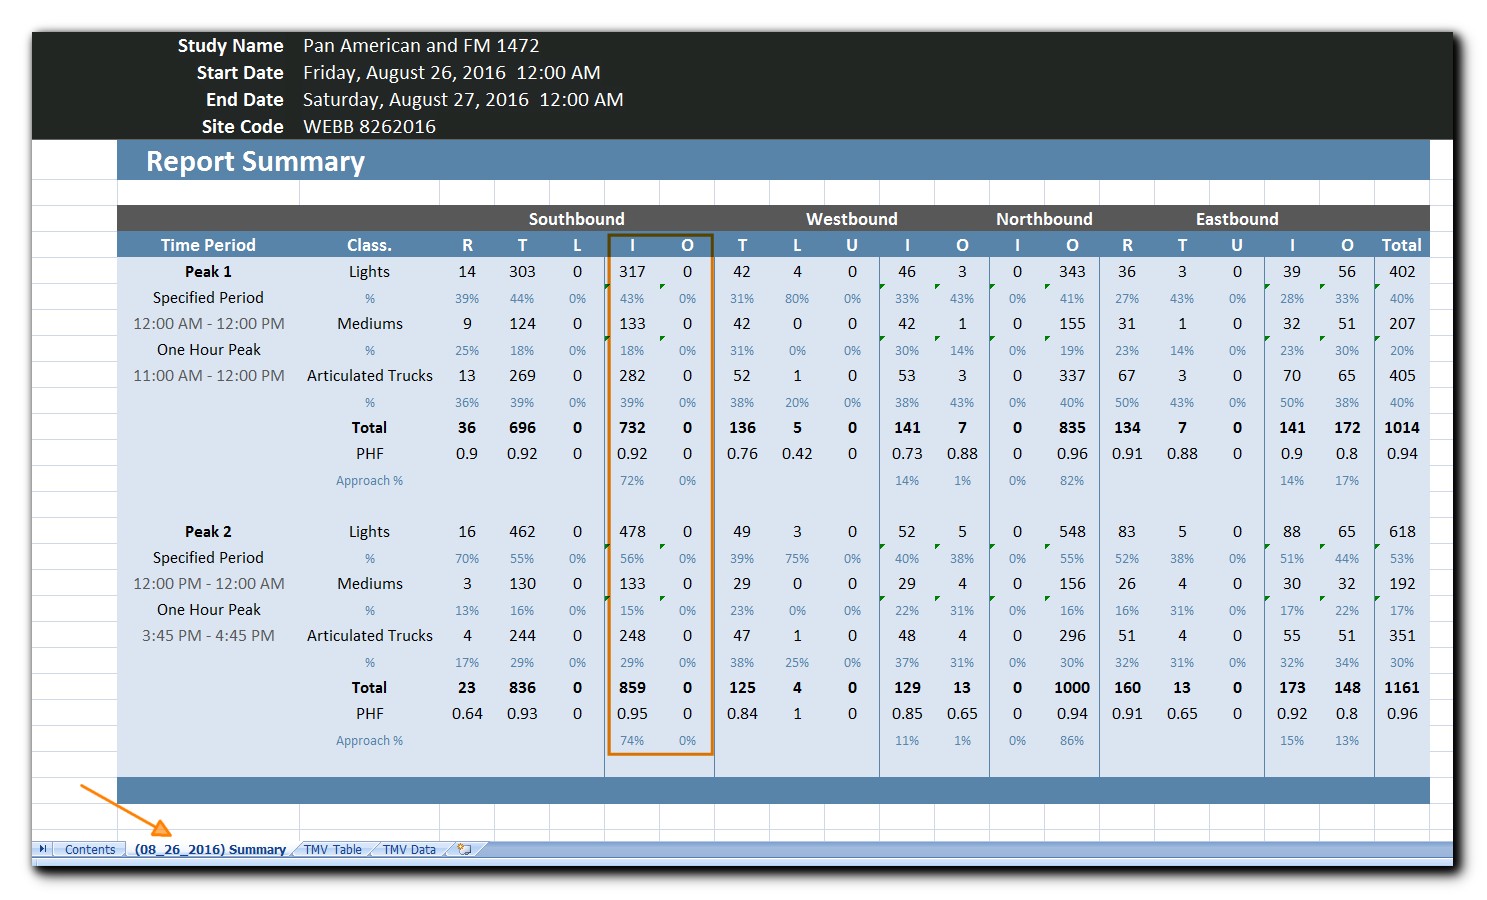The width and height of the screenshot is (1487, 900).
Task: Select the Study Name value Pan American and FM 1472
Action: pos(419,45)
